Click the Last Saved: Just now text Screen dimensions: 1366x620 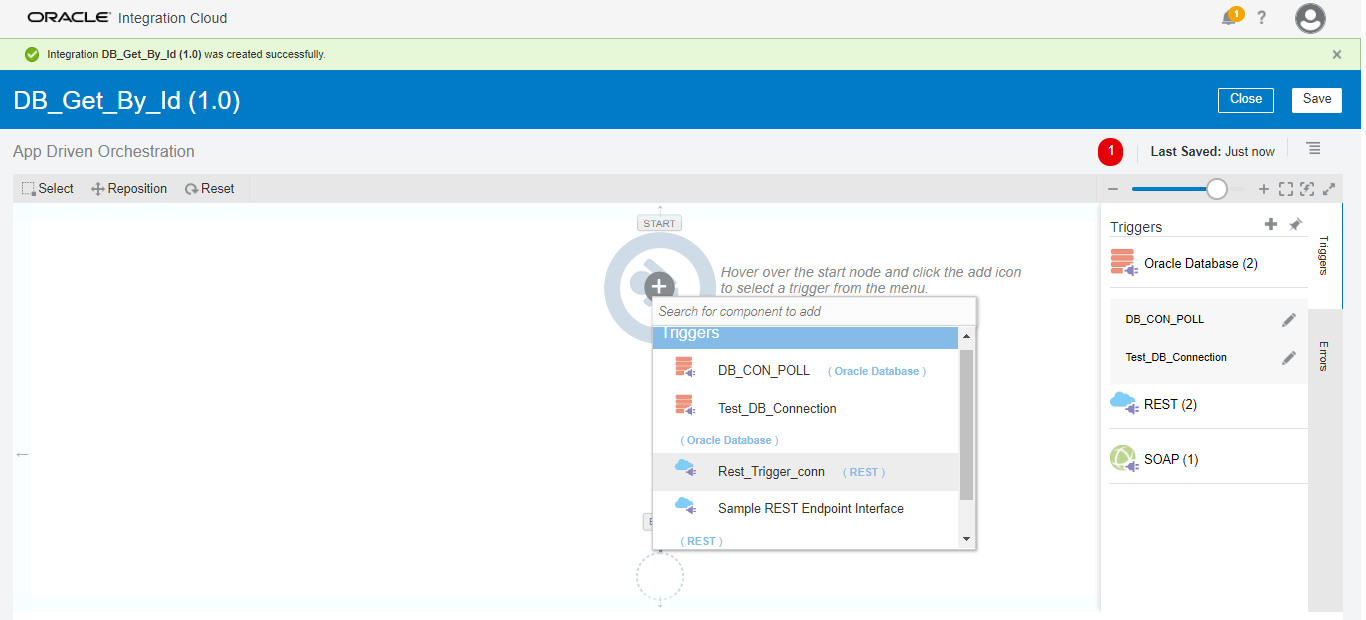click(x=1213, y=152)
